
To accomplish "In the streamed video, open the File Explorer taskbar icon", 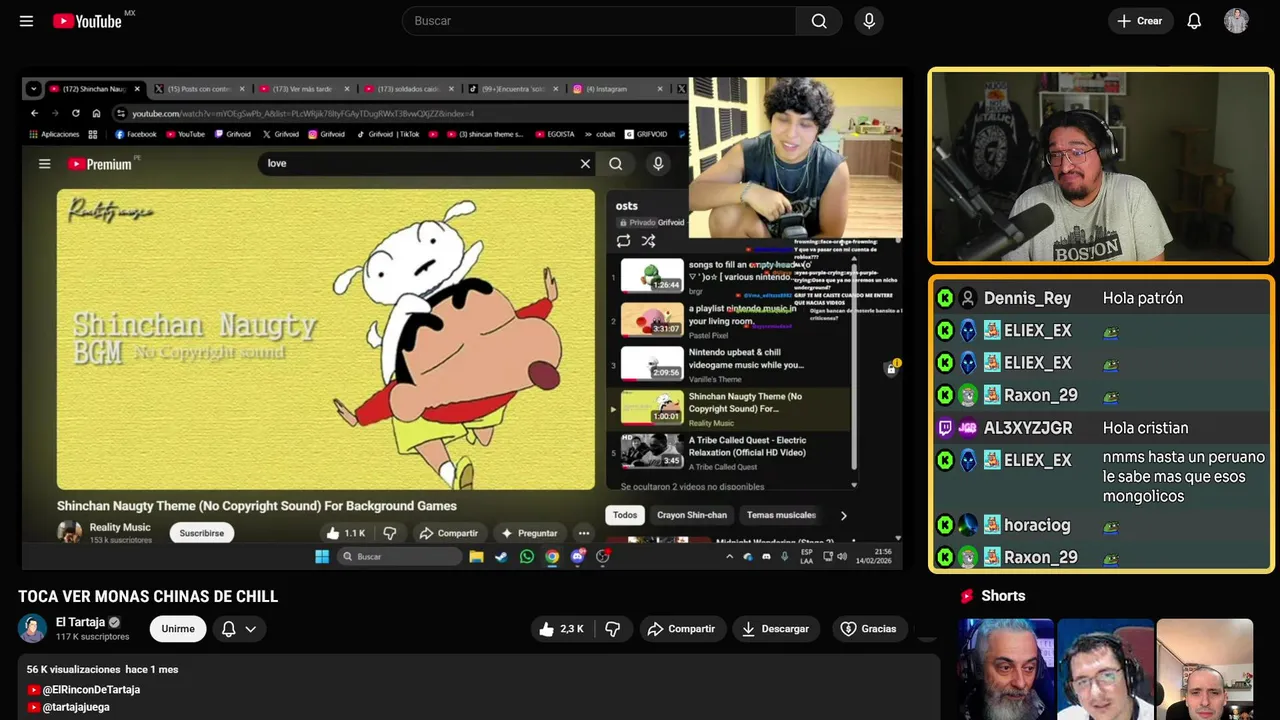I will click(476, 557).
